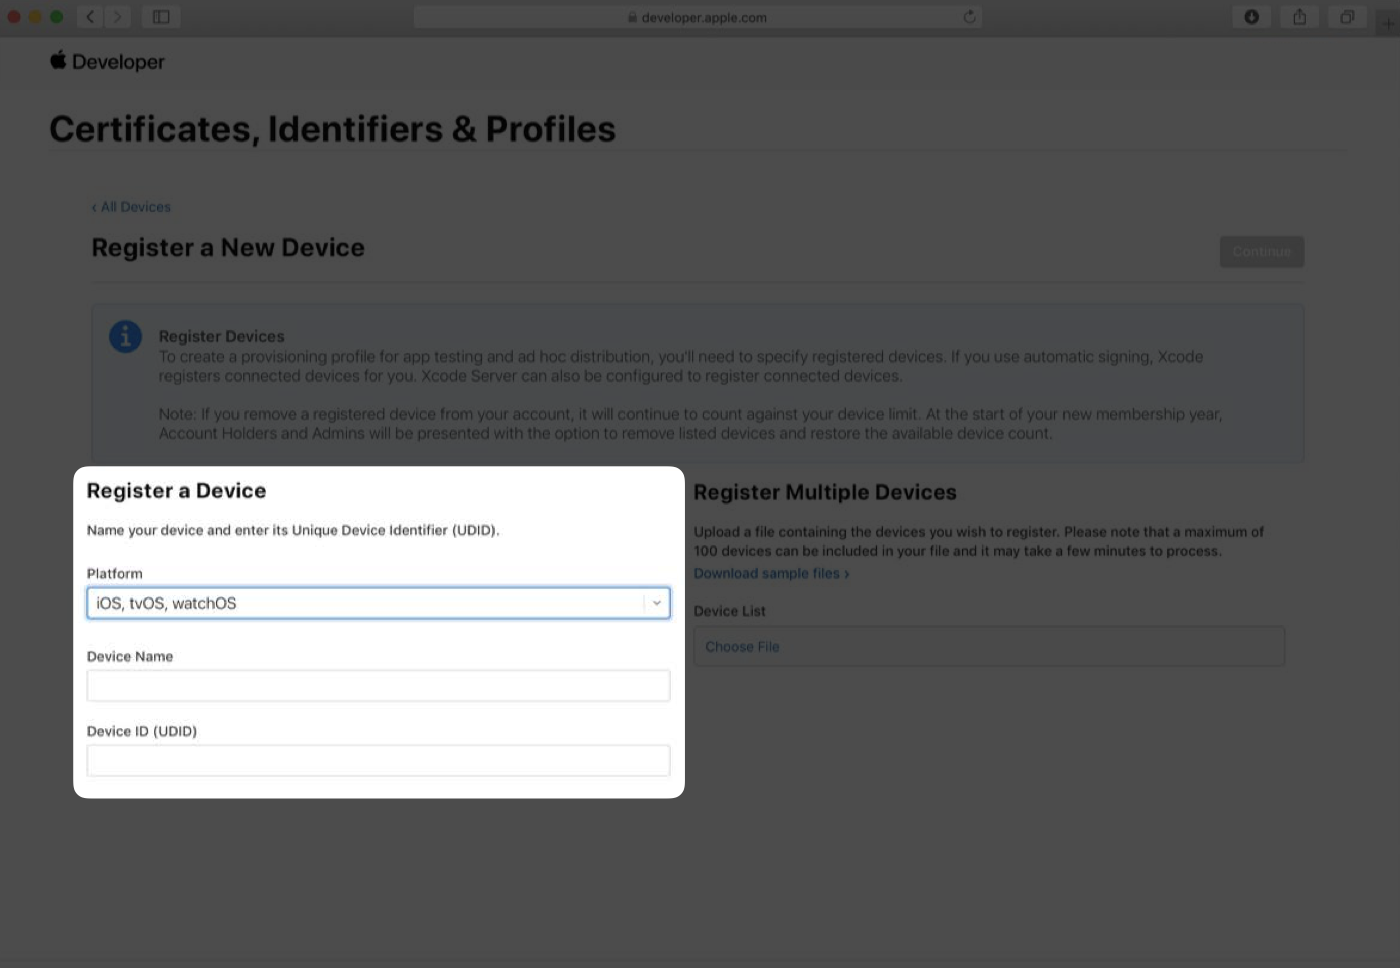1400x968 pixels.
Task: Show the tab overview icon
Action: pyautogui.click(x=1347, y=17)
